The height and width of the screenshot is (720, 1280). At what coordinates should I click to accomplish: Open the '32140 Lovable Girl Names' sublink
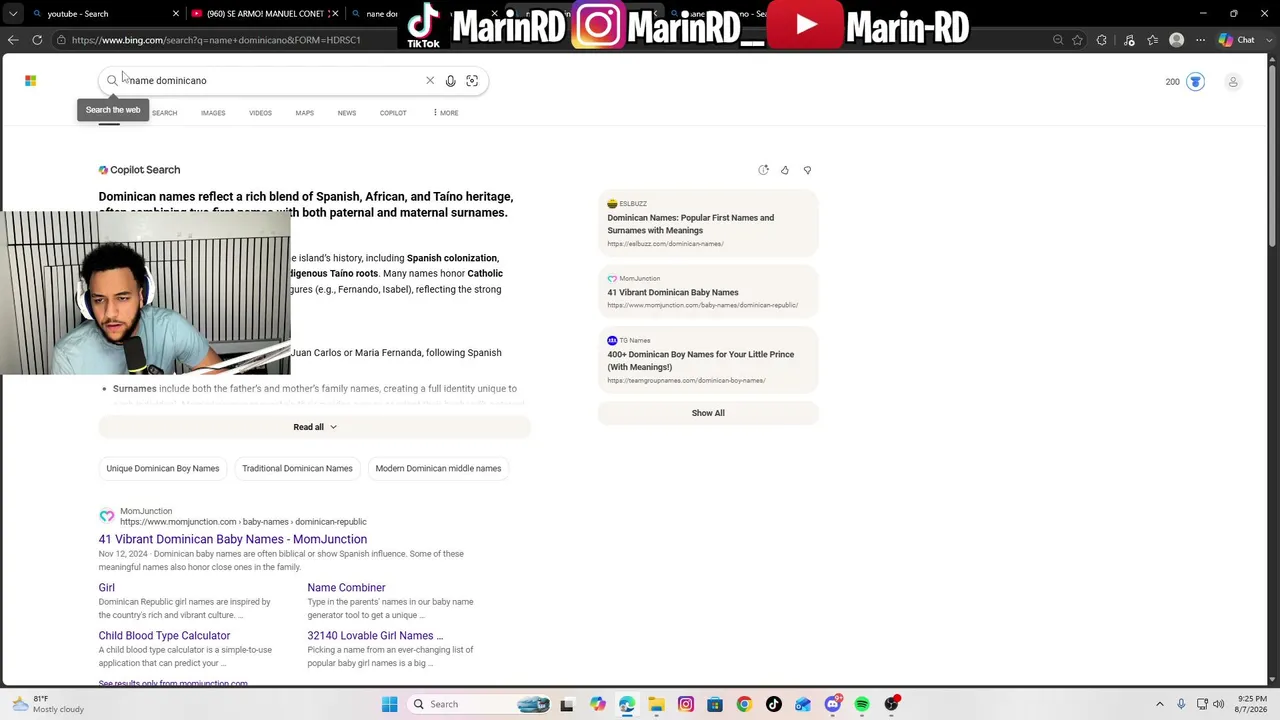tap(375, 636)
